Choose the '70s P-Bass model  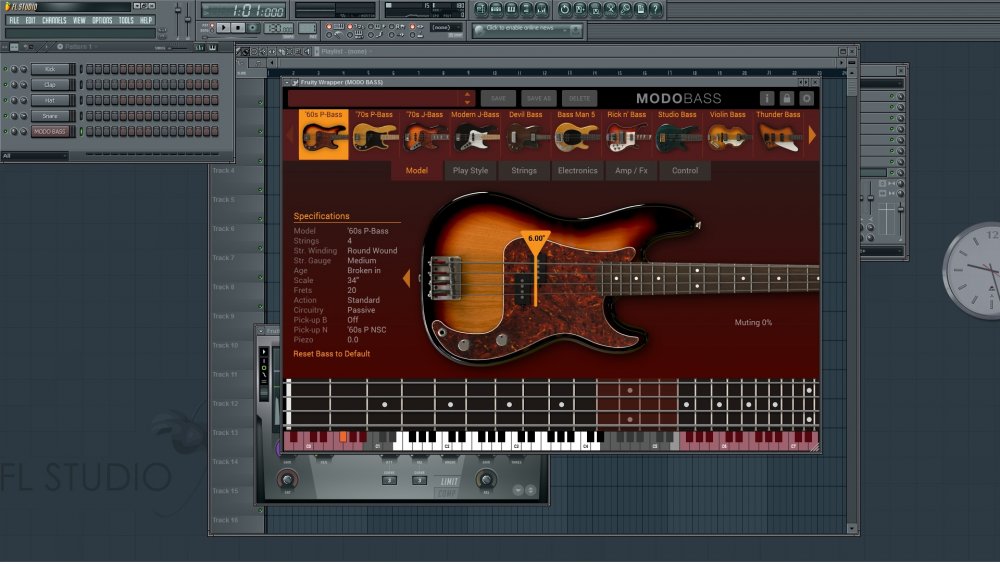(374, 134)
